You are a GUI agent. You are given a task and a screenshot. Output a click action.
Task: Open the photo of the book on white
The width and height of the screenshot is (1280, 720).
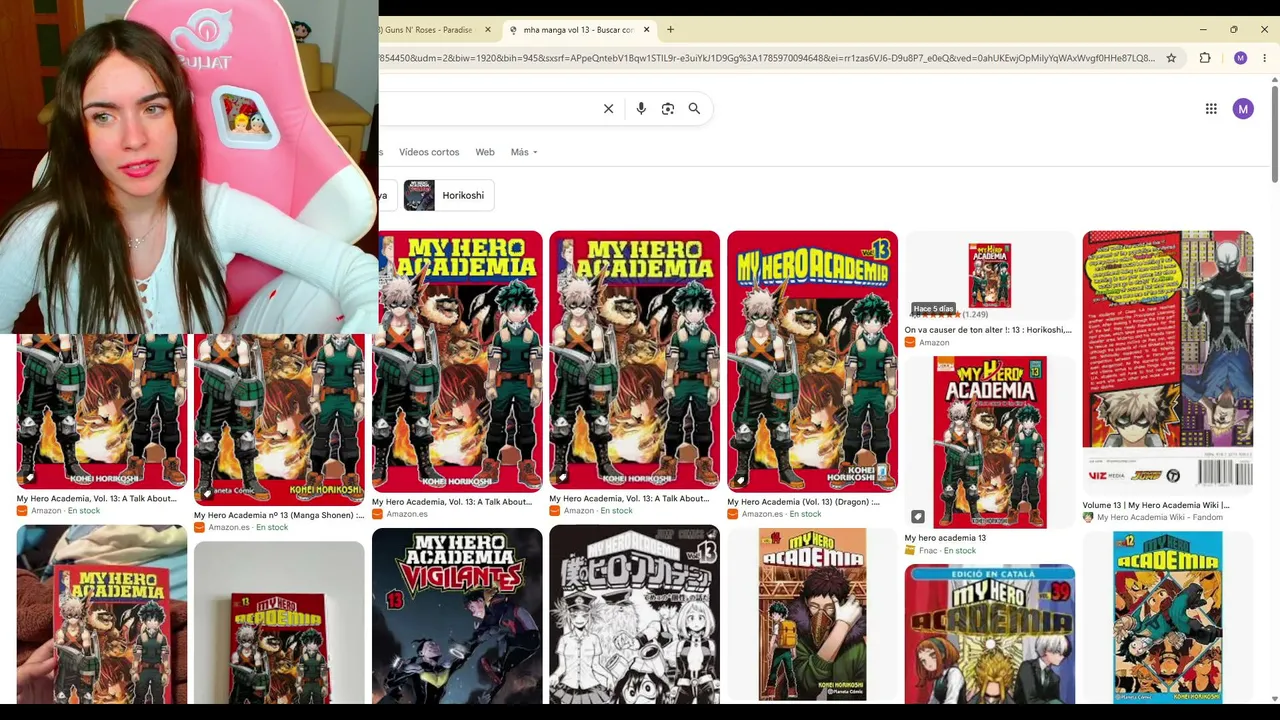(279, 622)
